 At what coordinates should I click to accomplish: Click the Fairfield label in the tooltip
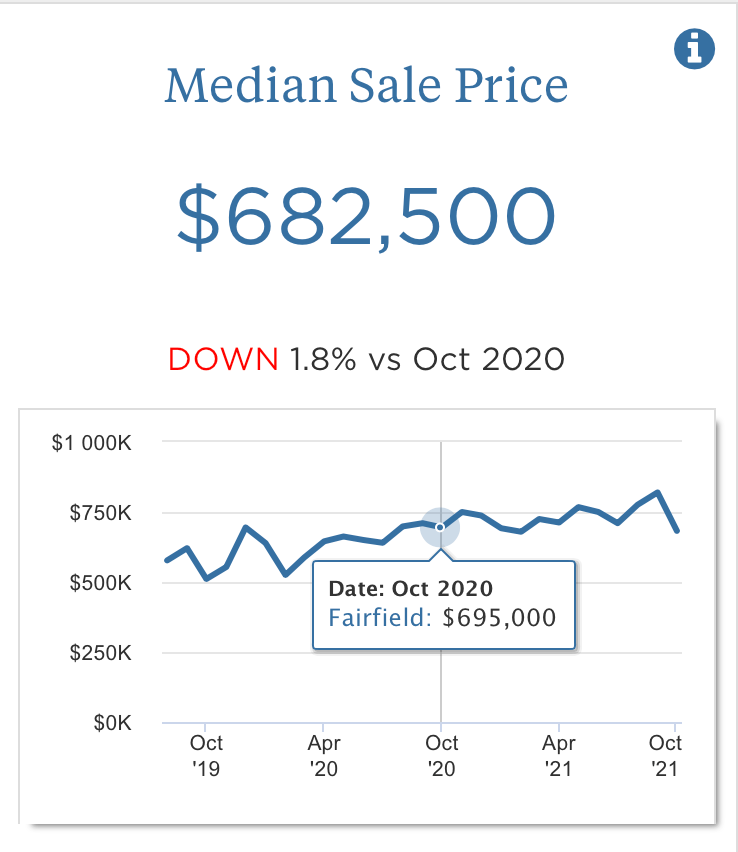tap(379, 617)
